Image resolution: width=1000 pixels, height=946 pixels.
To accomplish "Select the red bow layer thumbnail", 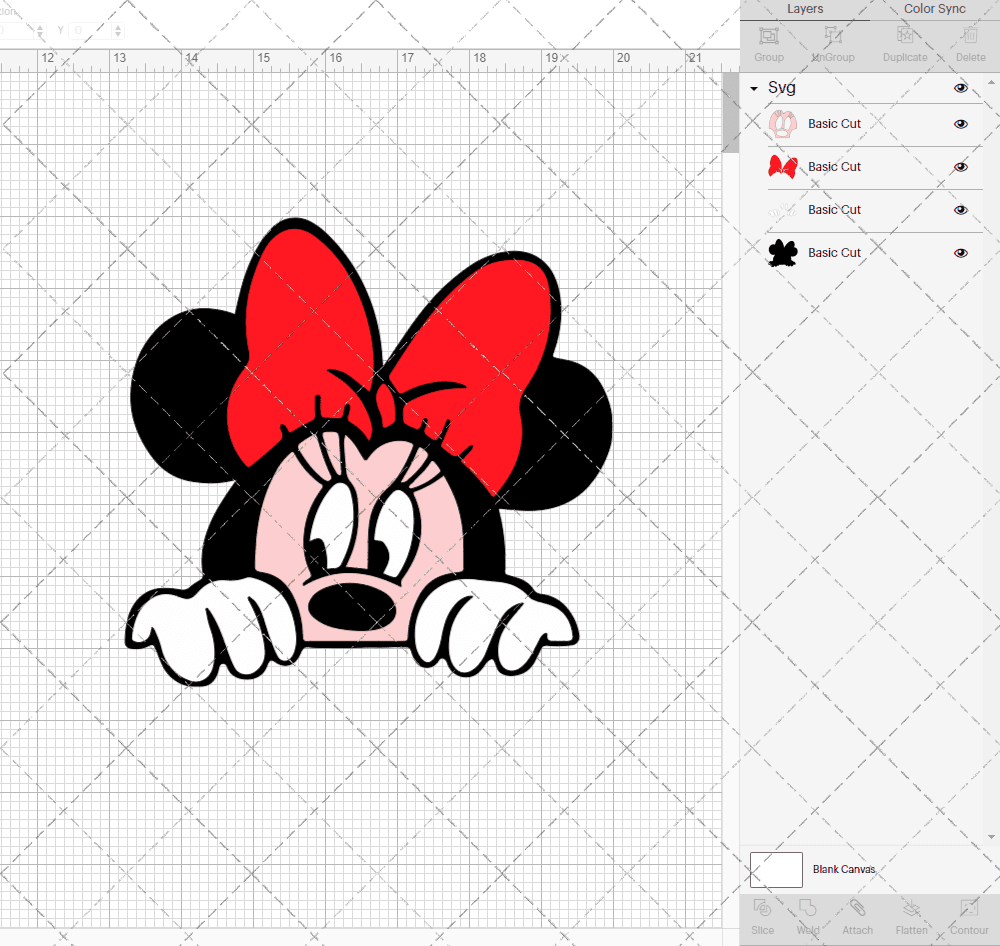I will (783, 167).
